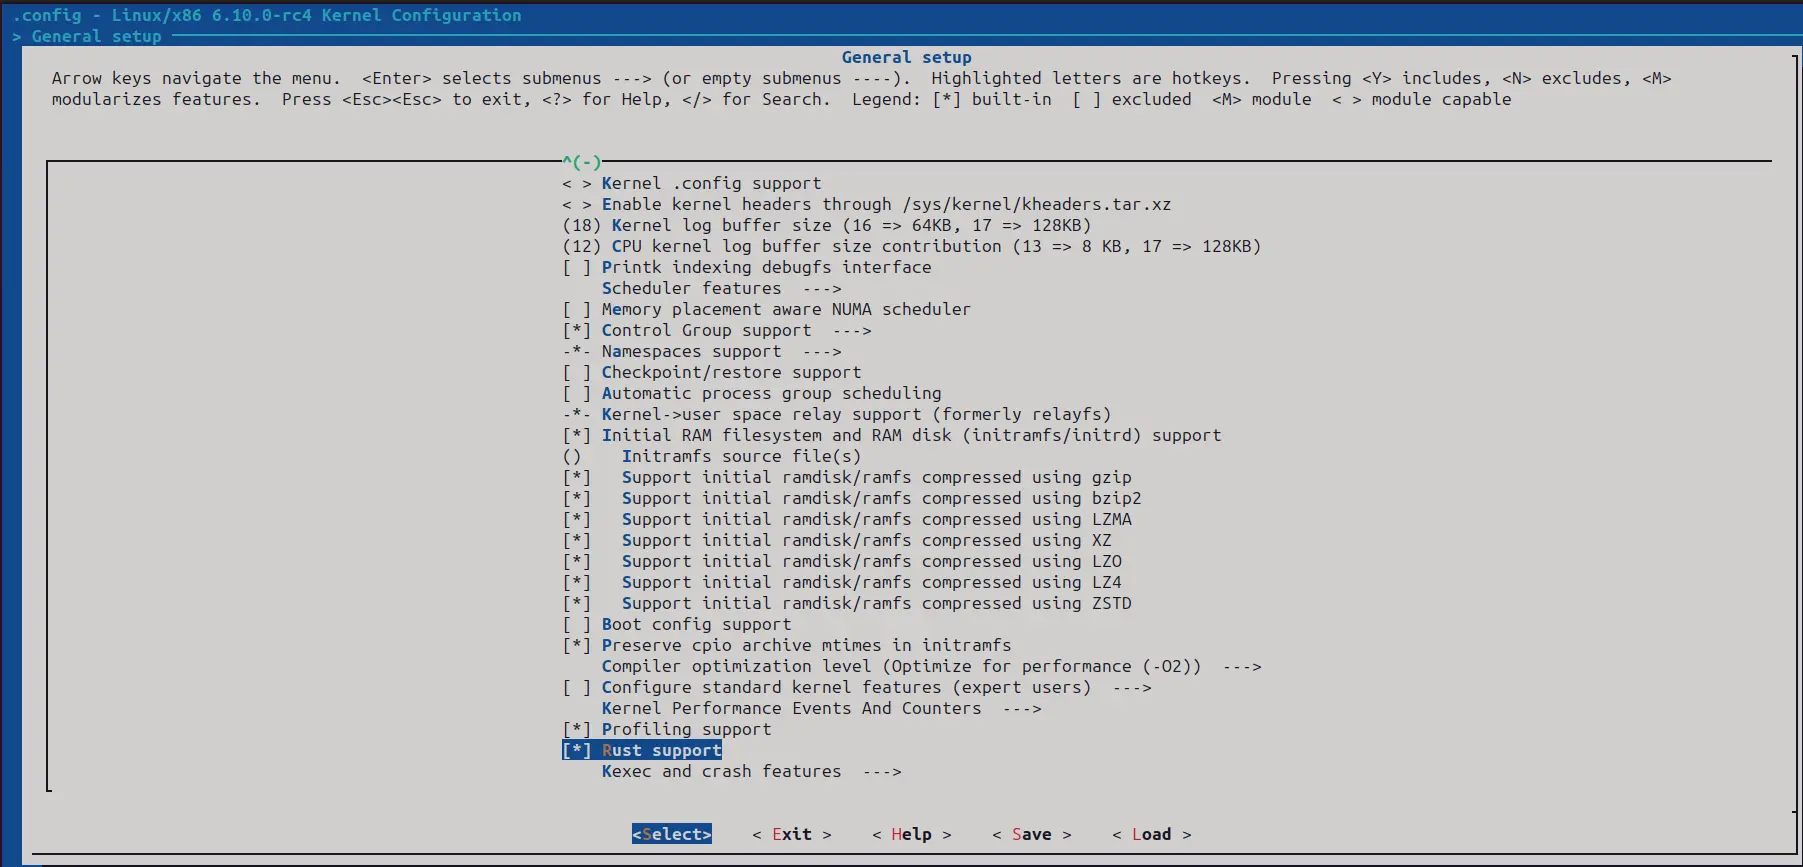Select Kernel log buffer size entry
Image resolution: width=1803 pixels, height=867 pixels.
click(827, 225)
